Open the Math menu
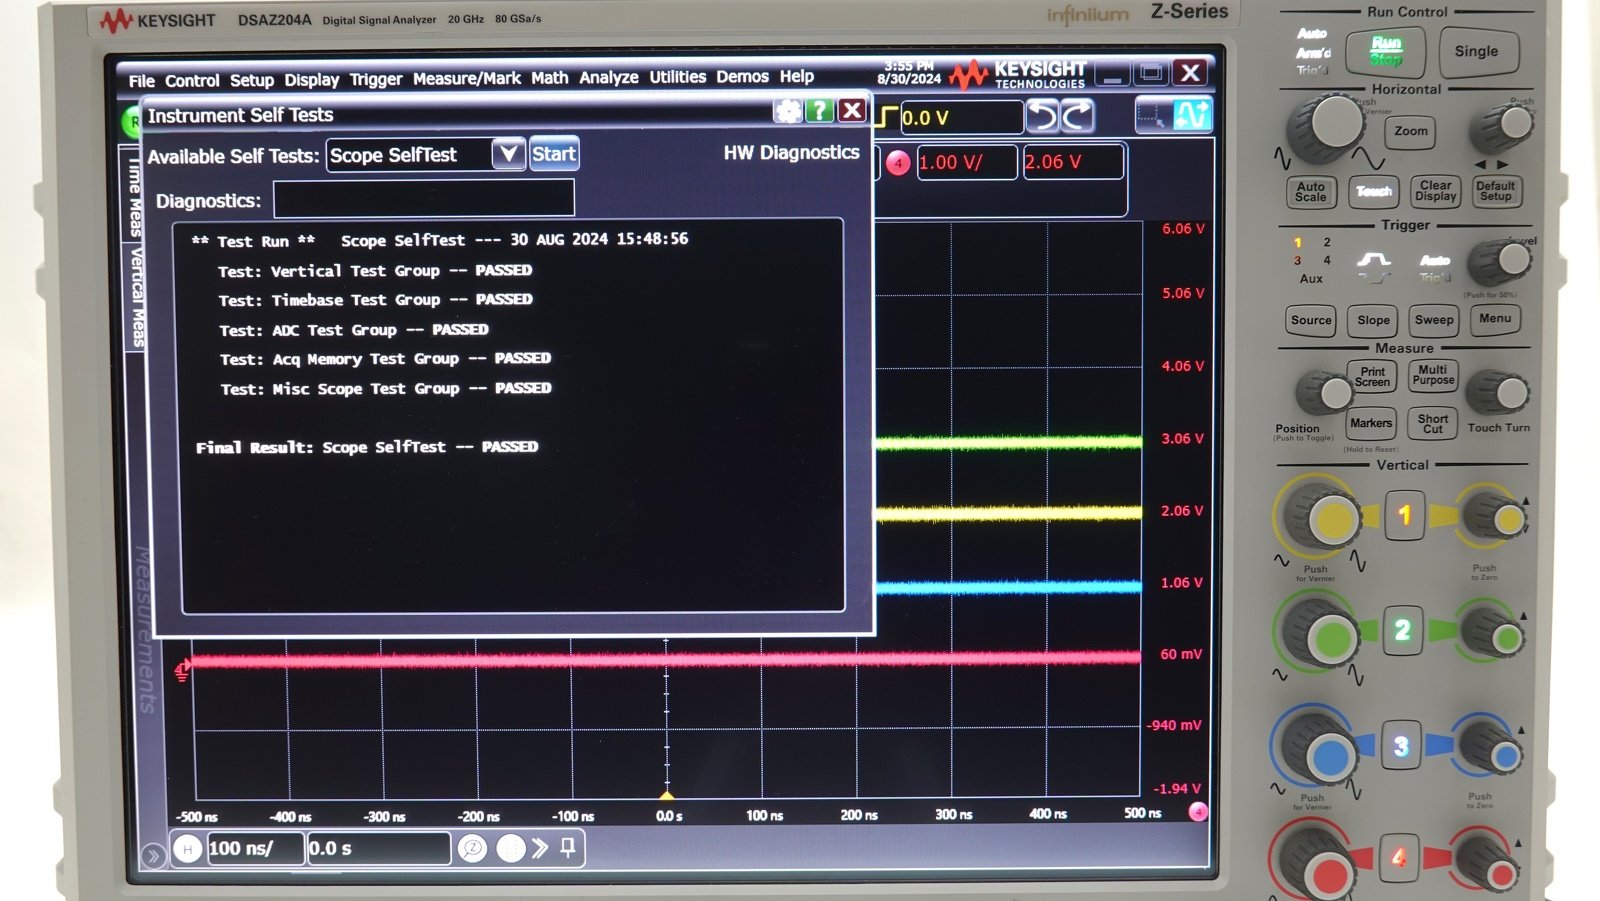 [x=549, y=78]
